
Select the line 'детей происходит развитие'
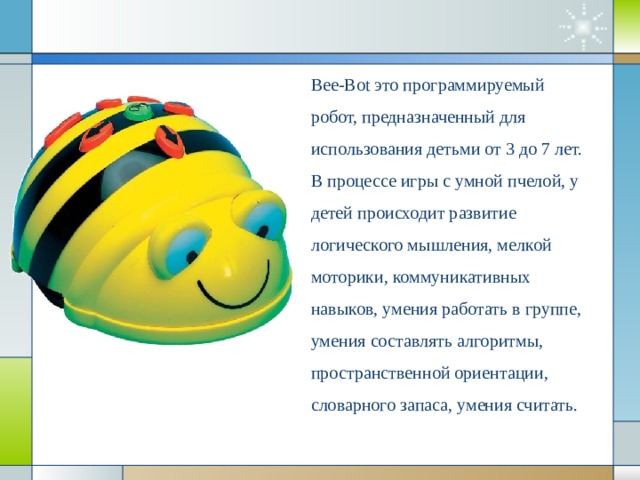pos(413,214)
